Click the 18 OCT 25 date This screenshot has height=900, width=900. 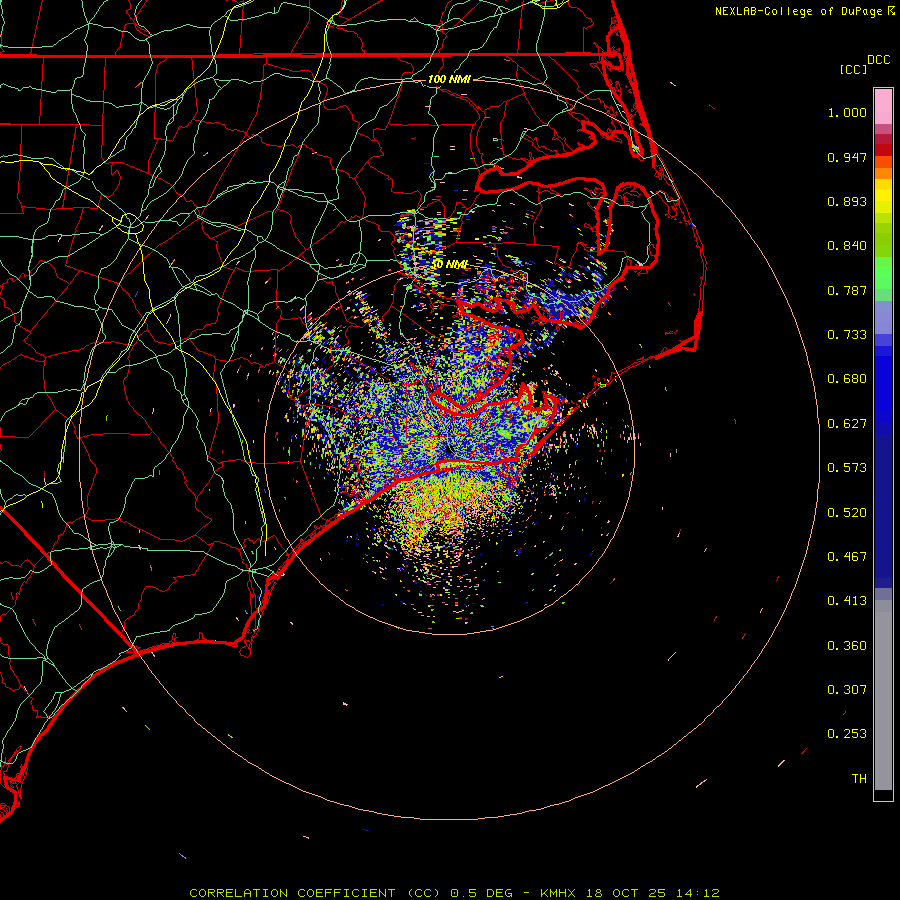(626, 893)
